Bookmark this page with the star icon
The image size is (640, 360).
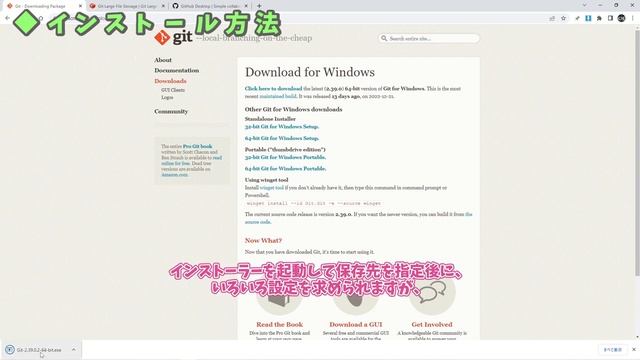click(x=563, y=18)
